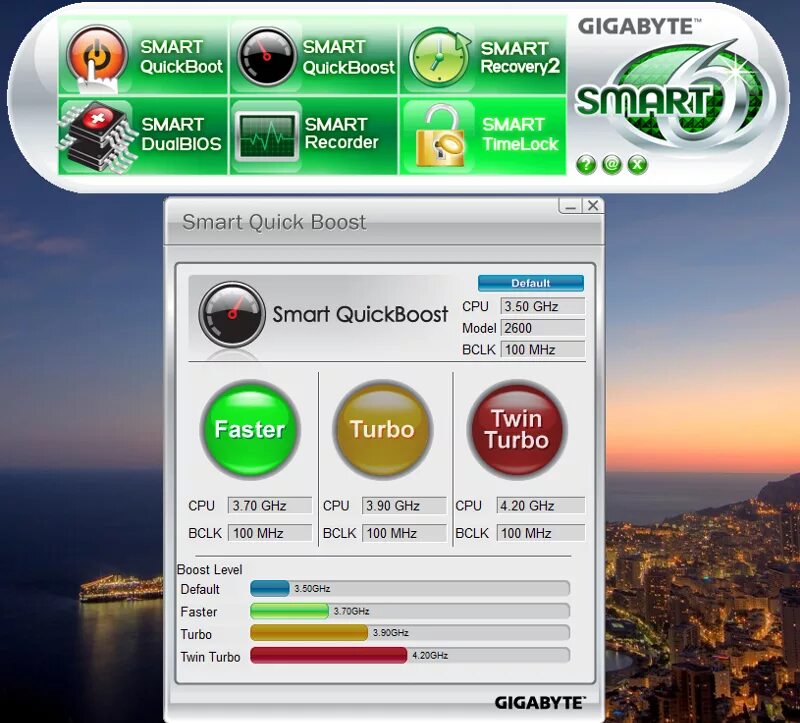Click the GIGABYTE brand text at top

(x=639, y=26)
